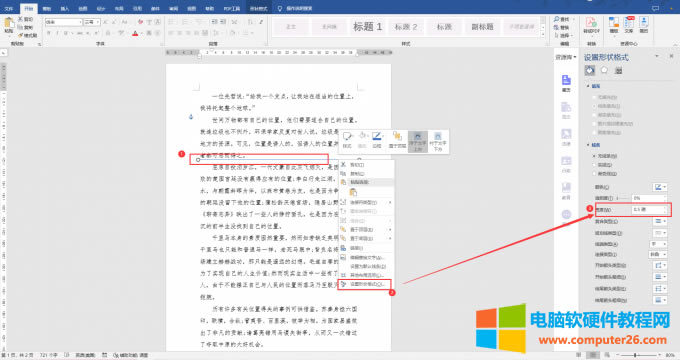Switch to the Effects pentagon tab in pane
The height and width of the screenshot is (360, 680).
(x=604, y=70)
